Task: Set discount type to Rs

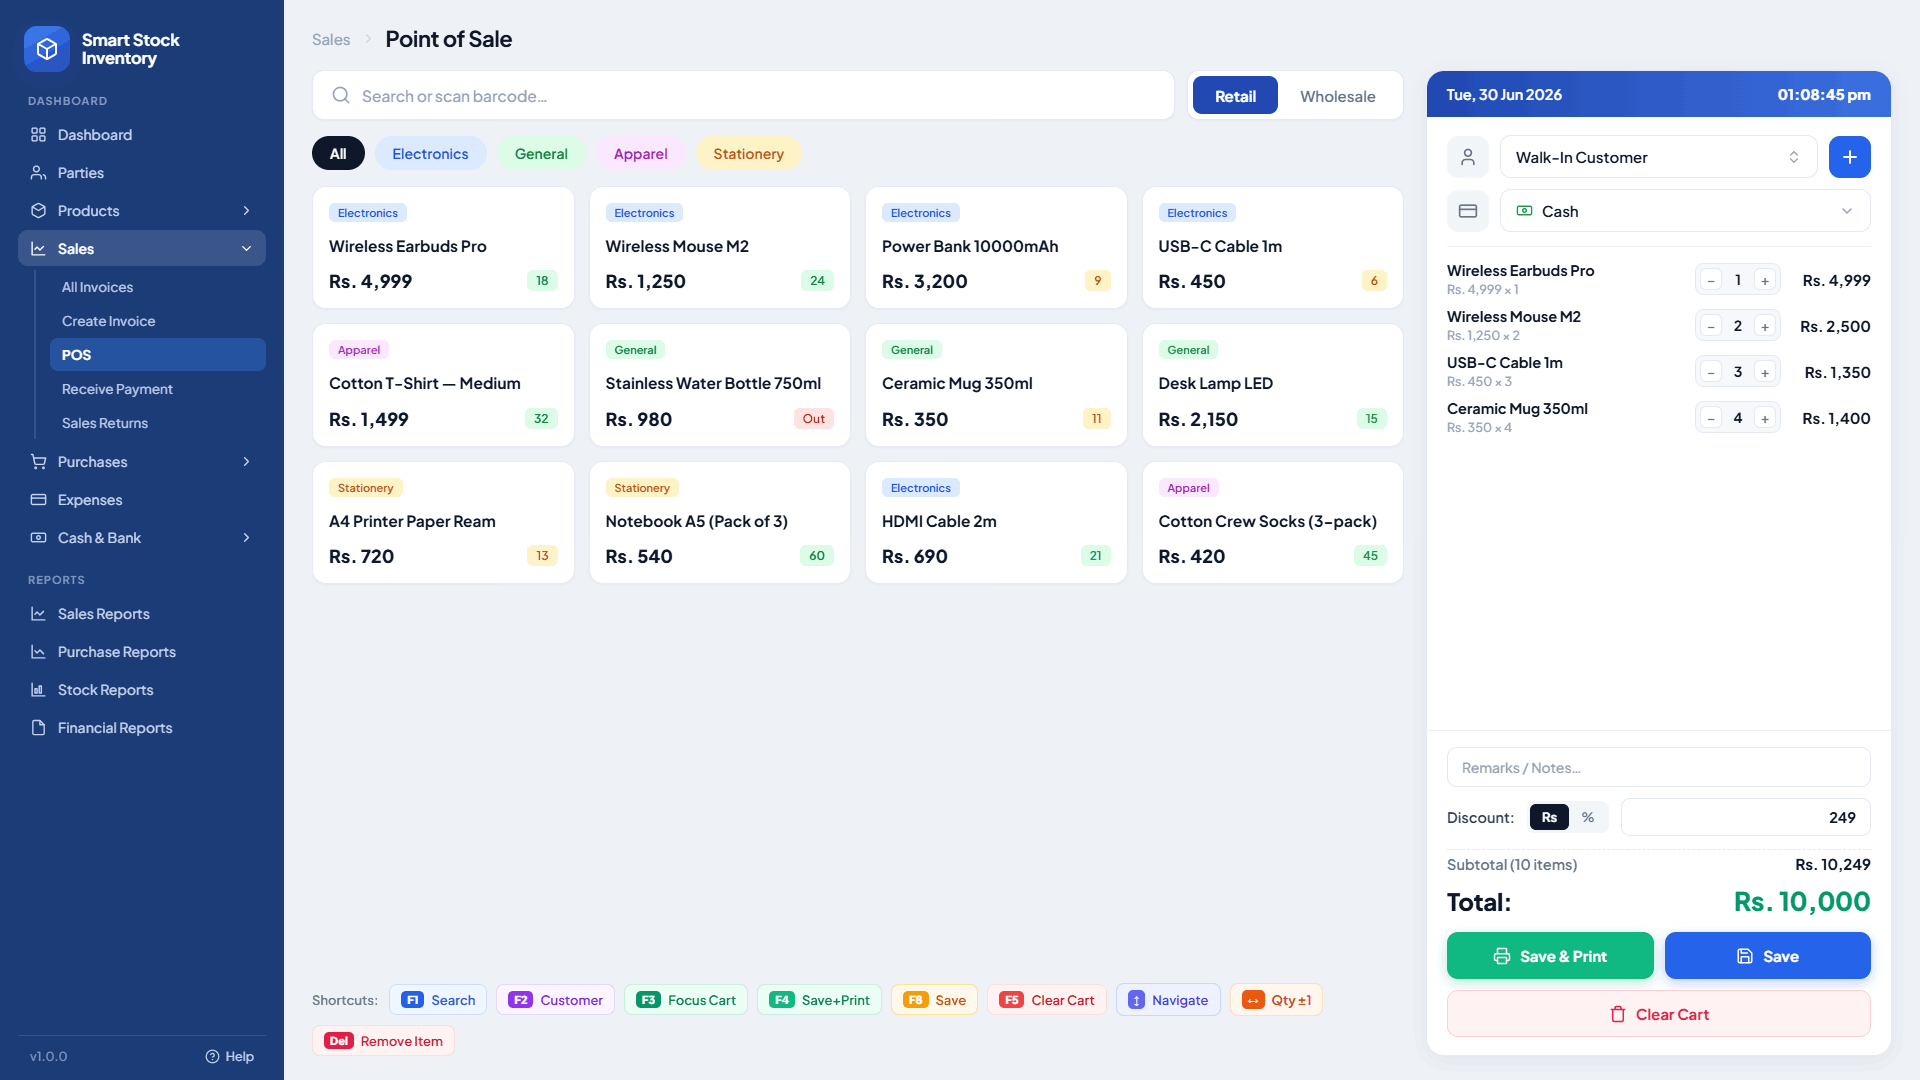Action: (x=1549, y=818)
